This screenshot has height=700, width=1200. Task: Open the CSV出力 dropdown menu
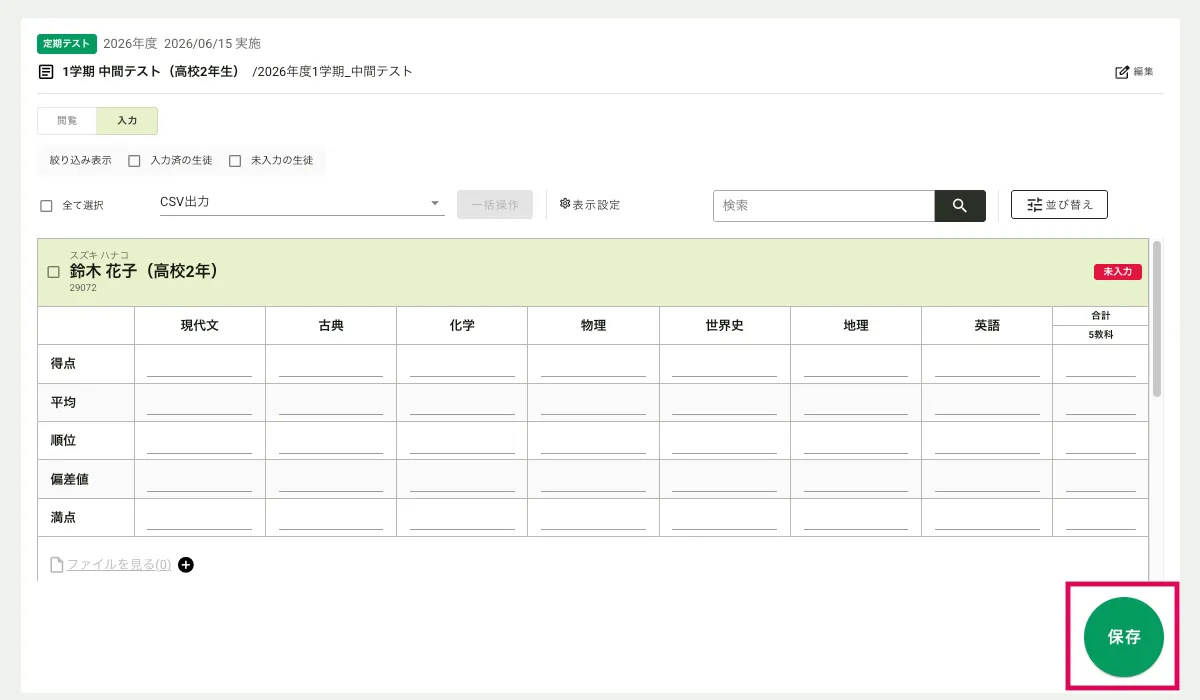[302, 203]
